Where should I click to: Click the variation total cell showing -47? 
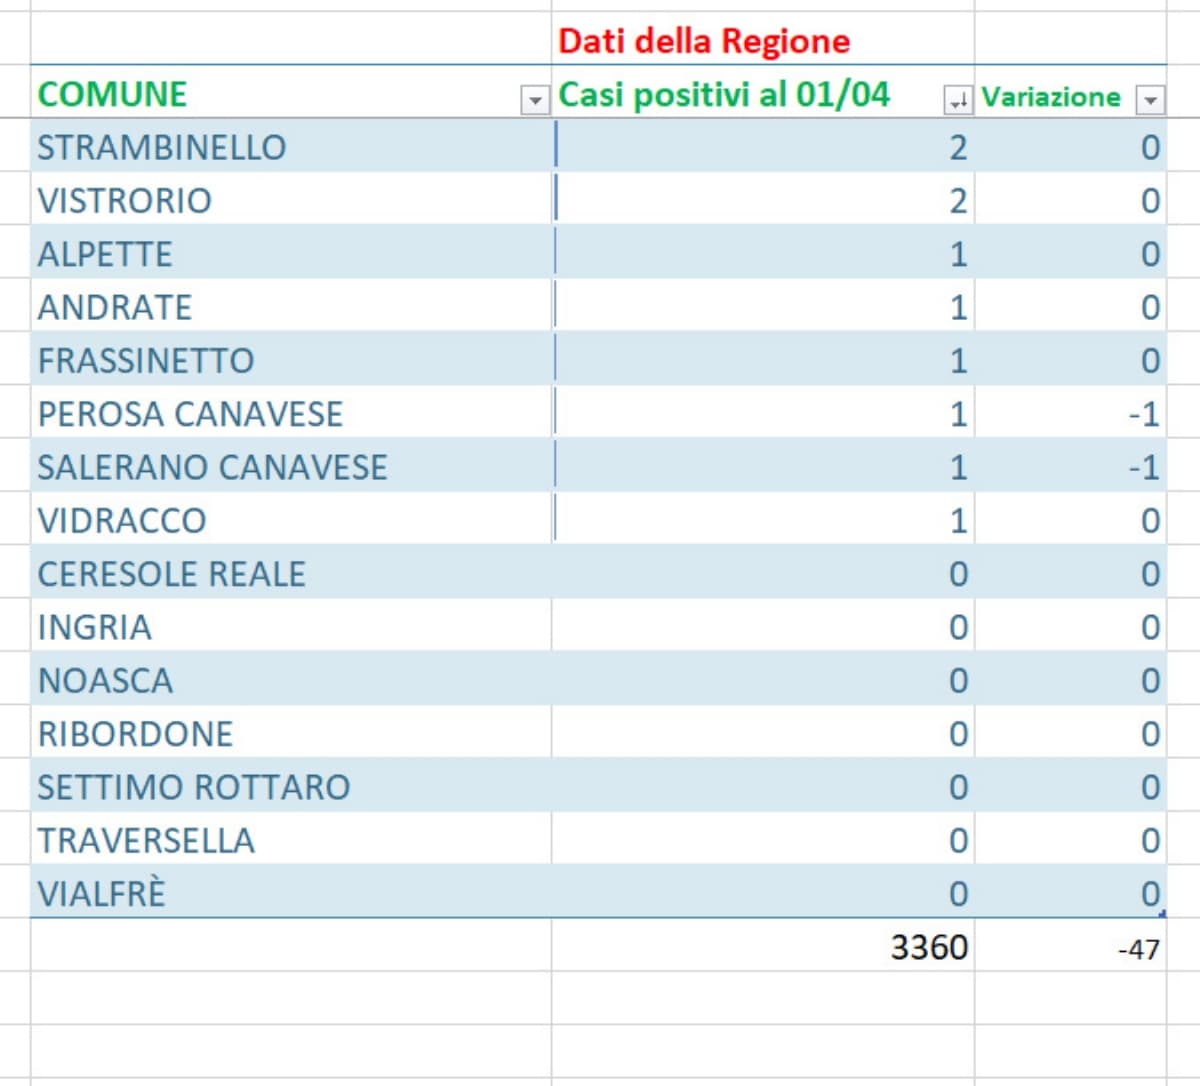coord(1138,948)
